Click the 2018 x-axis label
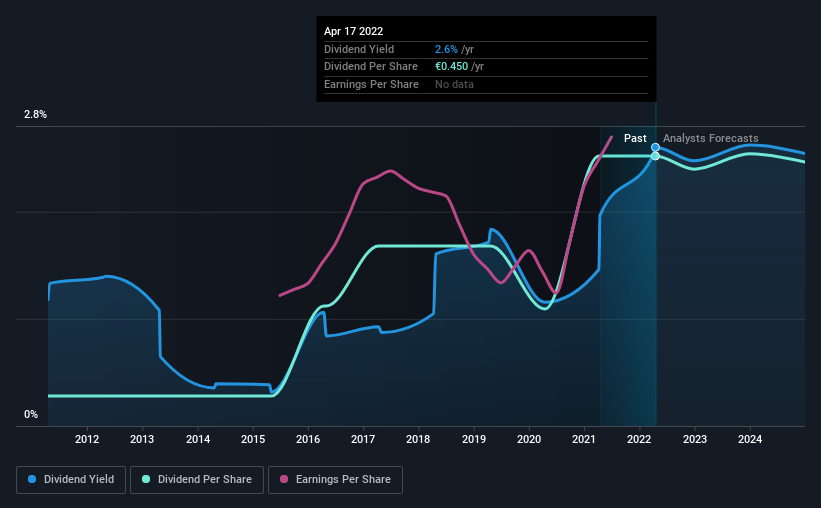The image size is (821, 508). pos(418,439)
